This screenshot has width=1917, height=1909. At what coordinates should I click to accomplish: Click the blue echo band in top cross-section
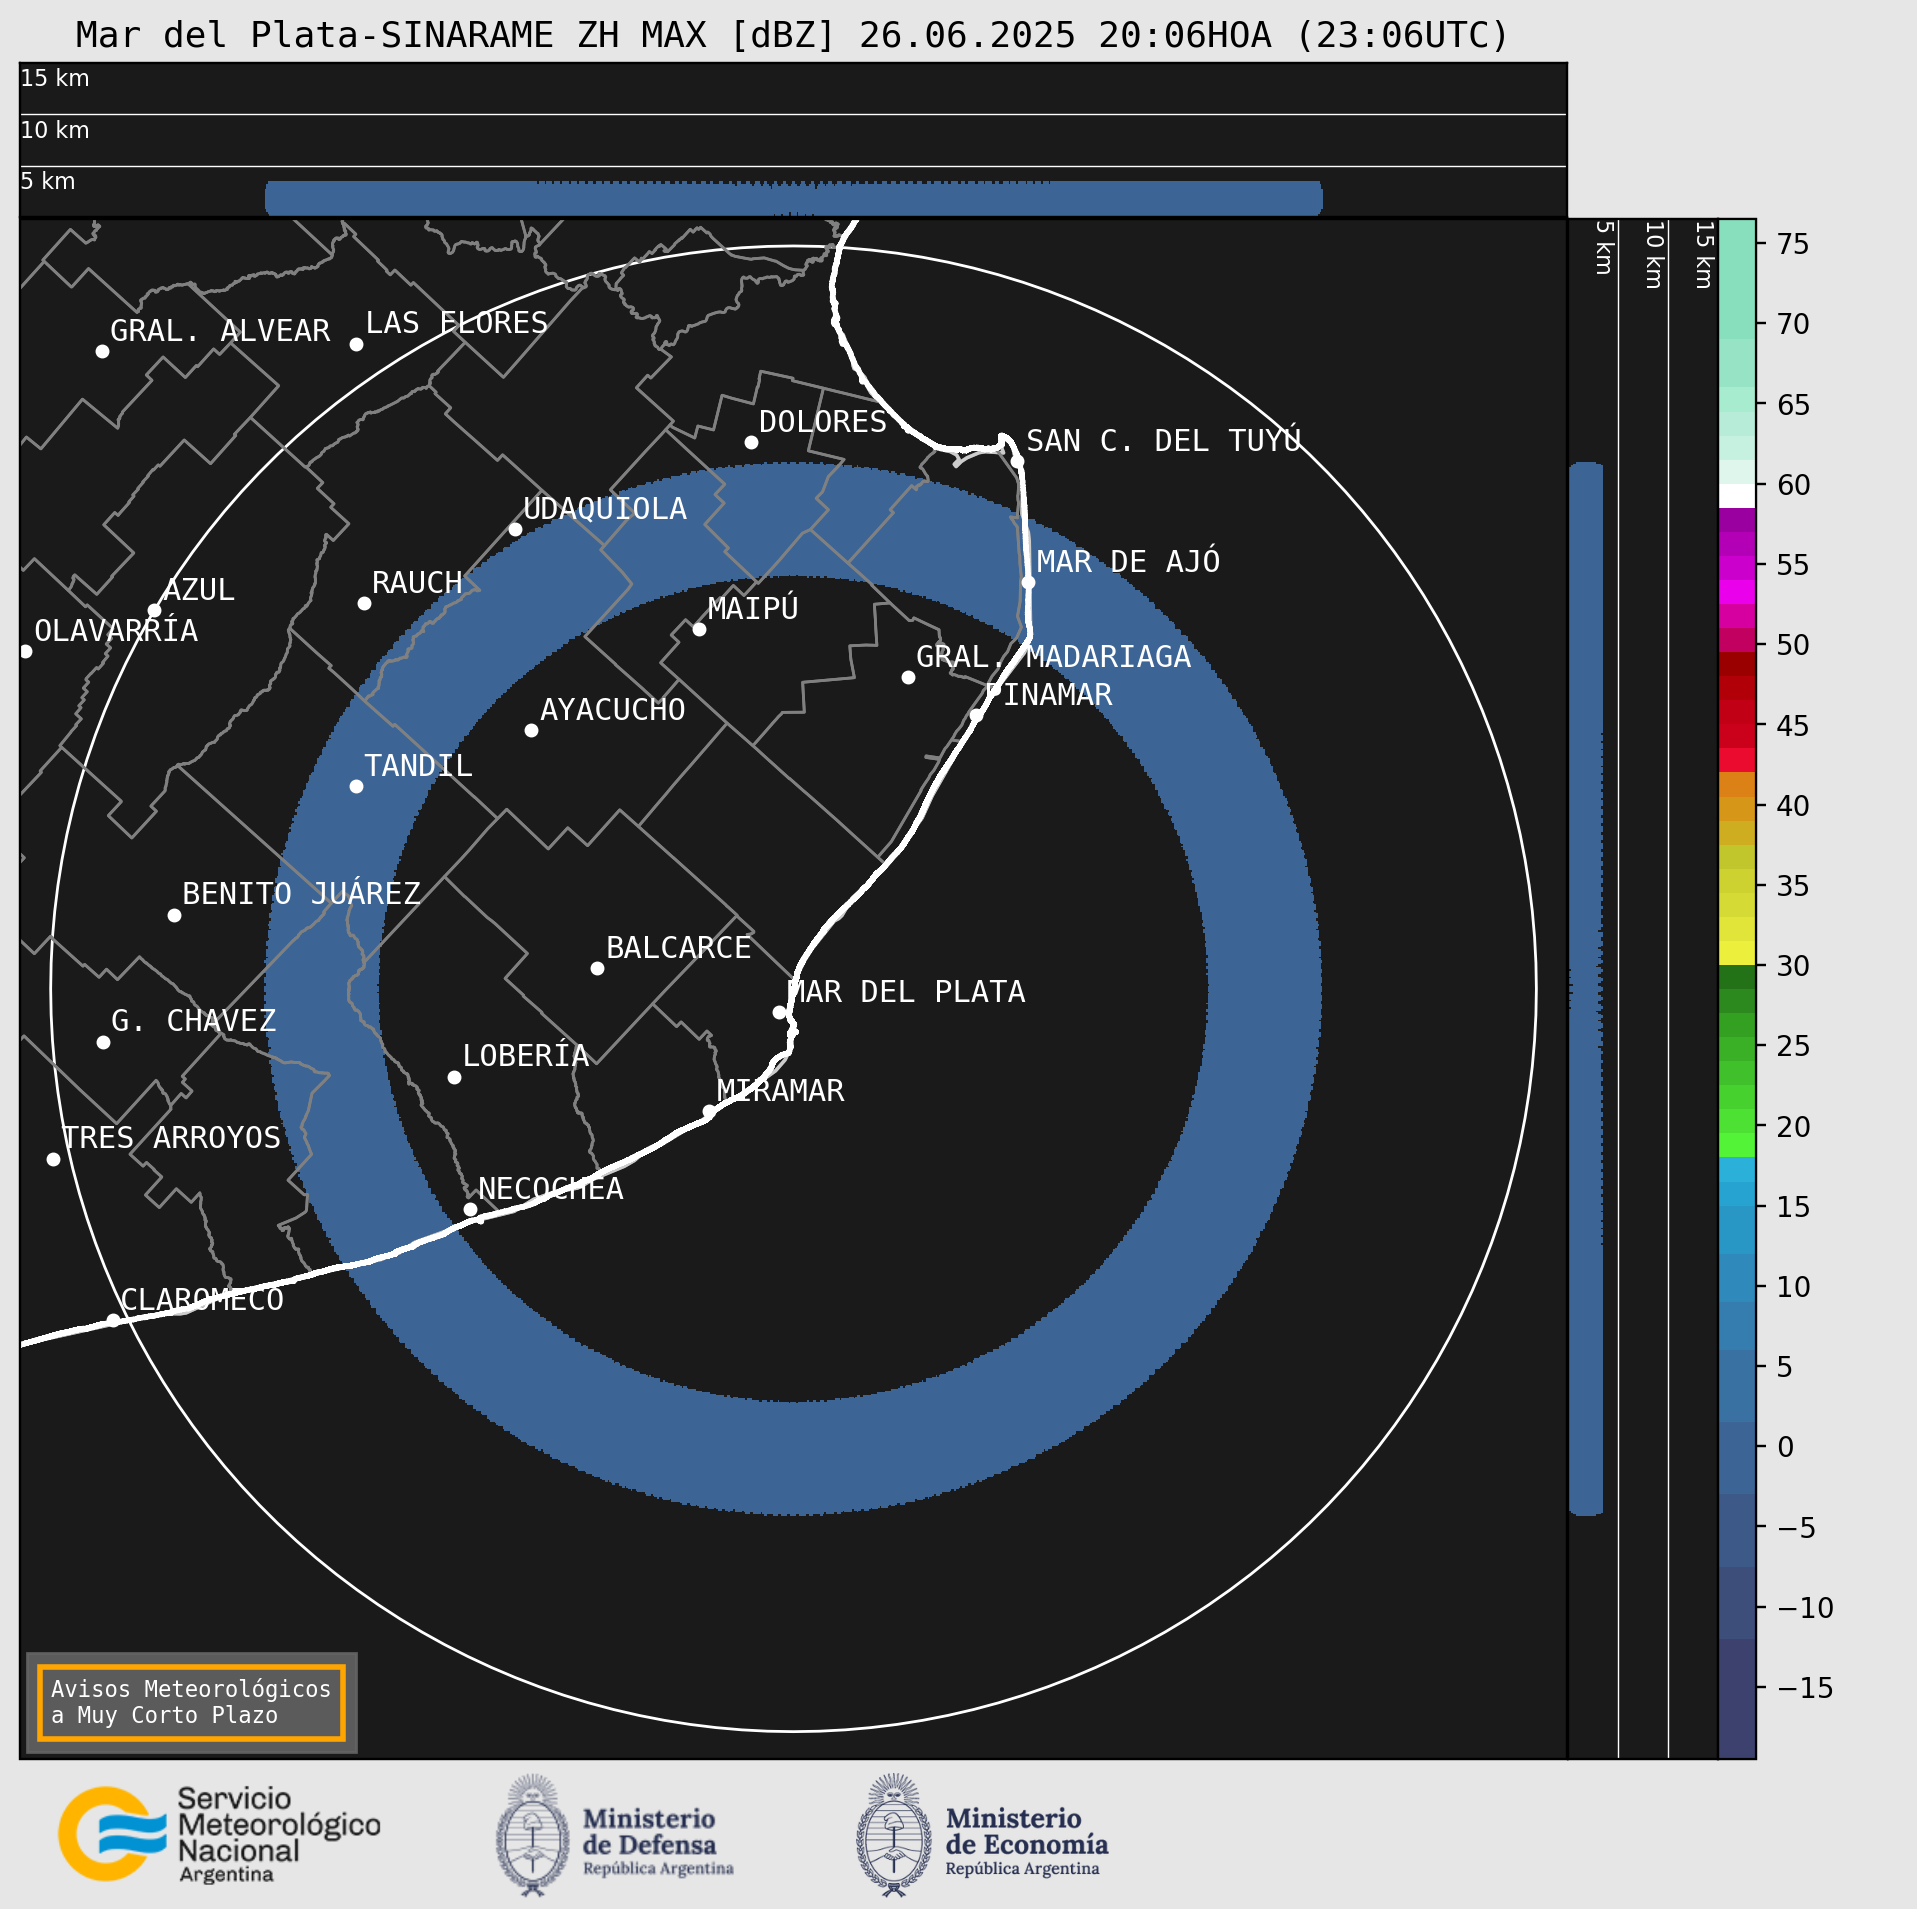click(794, 198)
